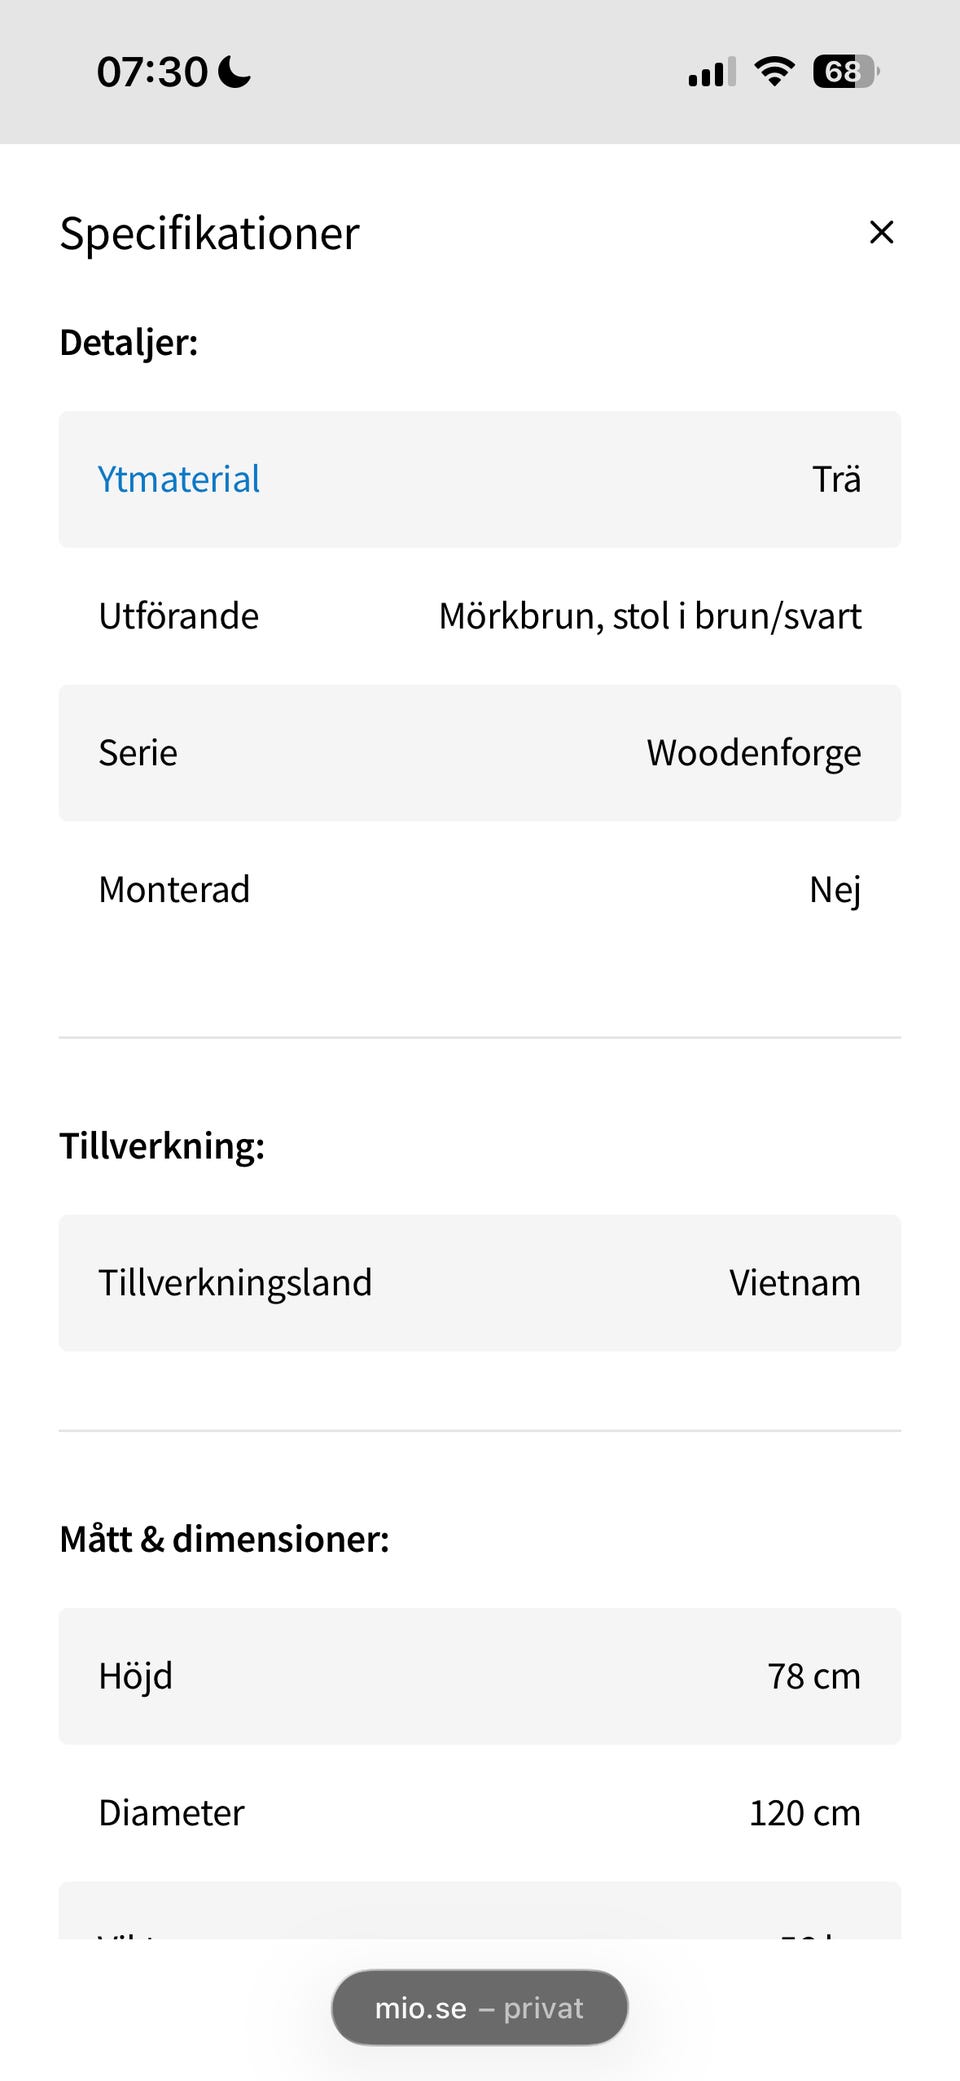The width and height of the screenshot is (960, 2081).
Task: Select the Utförande row label
Action: click(x=178, y=616)
